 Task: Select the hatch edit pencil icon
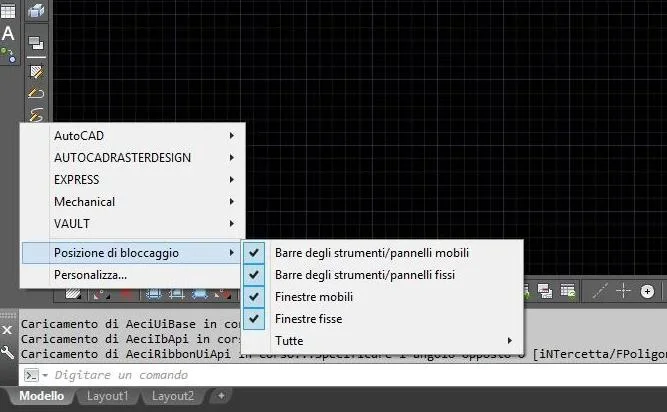coord(36,71)
